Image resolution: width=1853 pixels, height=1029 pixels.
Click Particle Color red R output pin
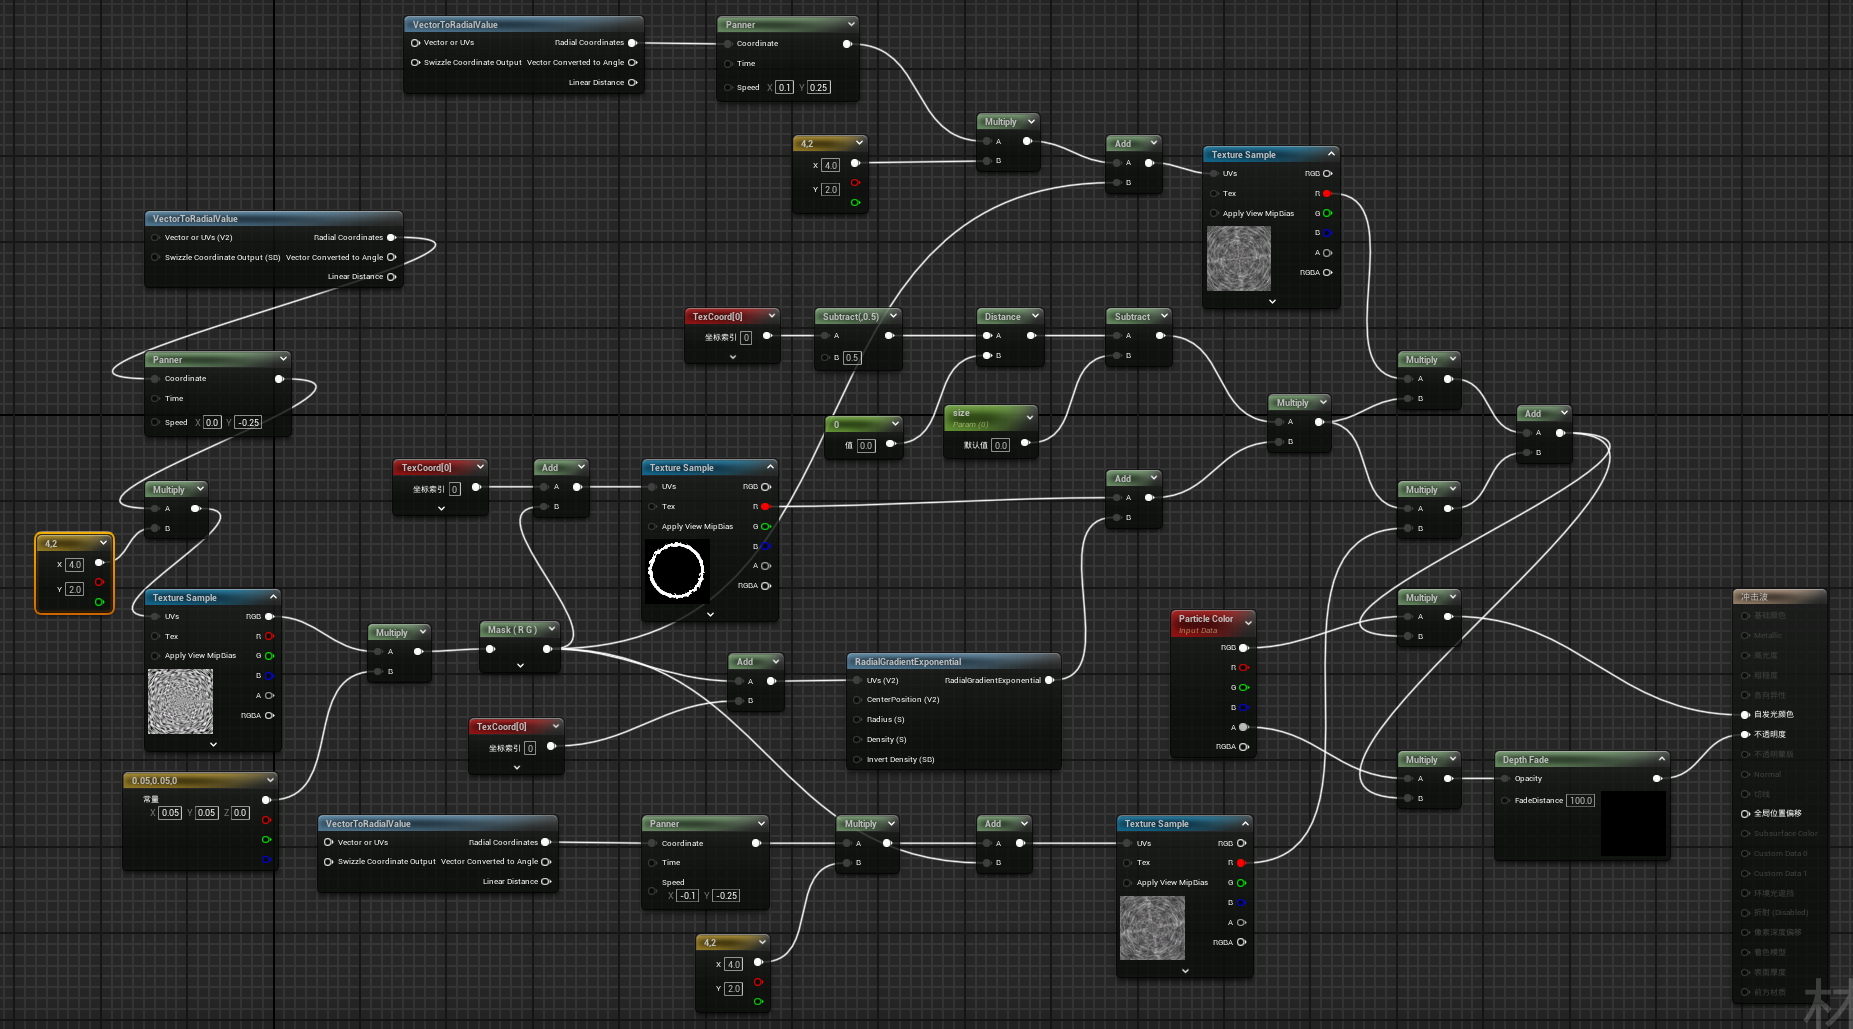1244,667
